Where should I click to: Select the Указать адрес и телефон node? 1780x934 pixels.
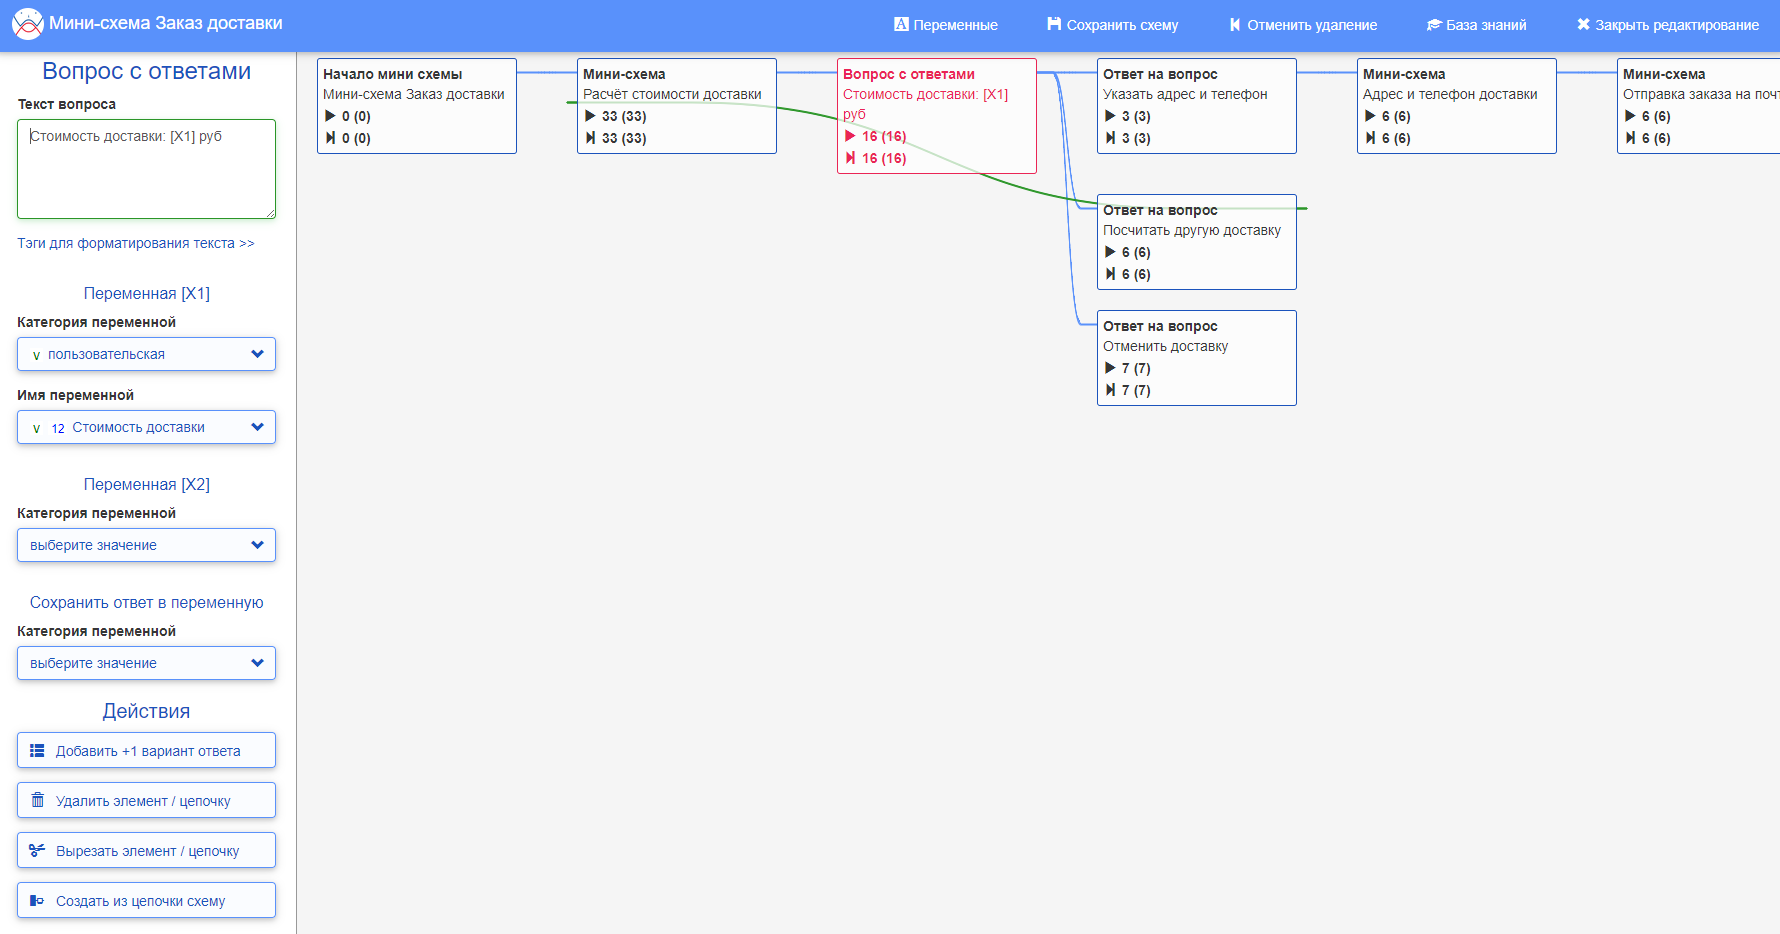point(1197,106)
